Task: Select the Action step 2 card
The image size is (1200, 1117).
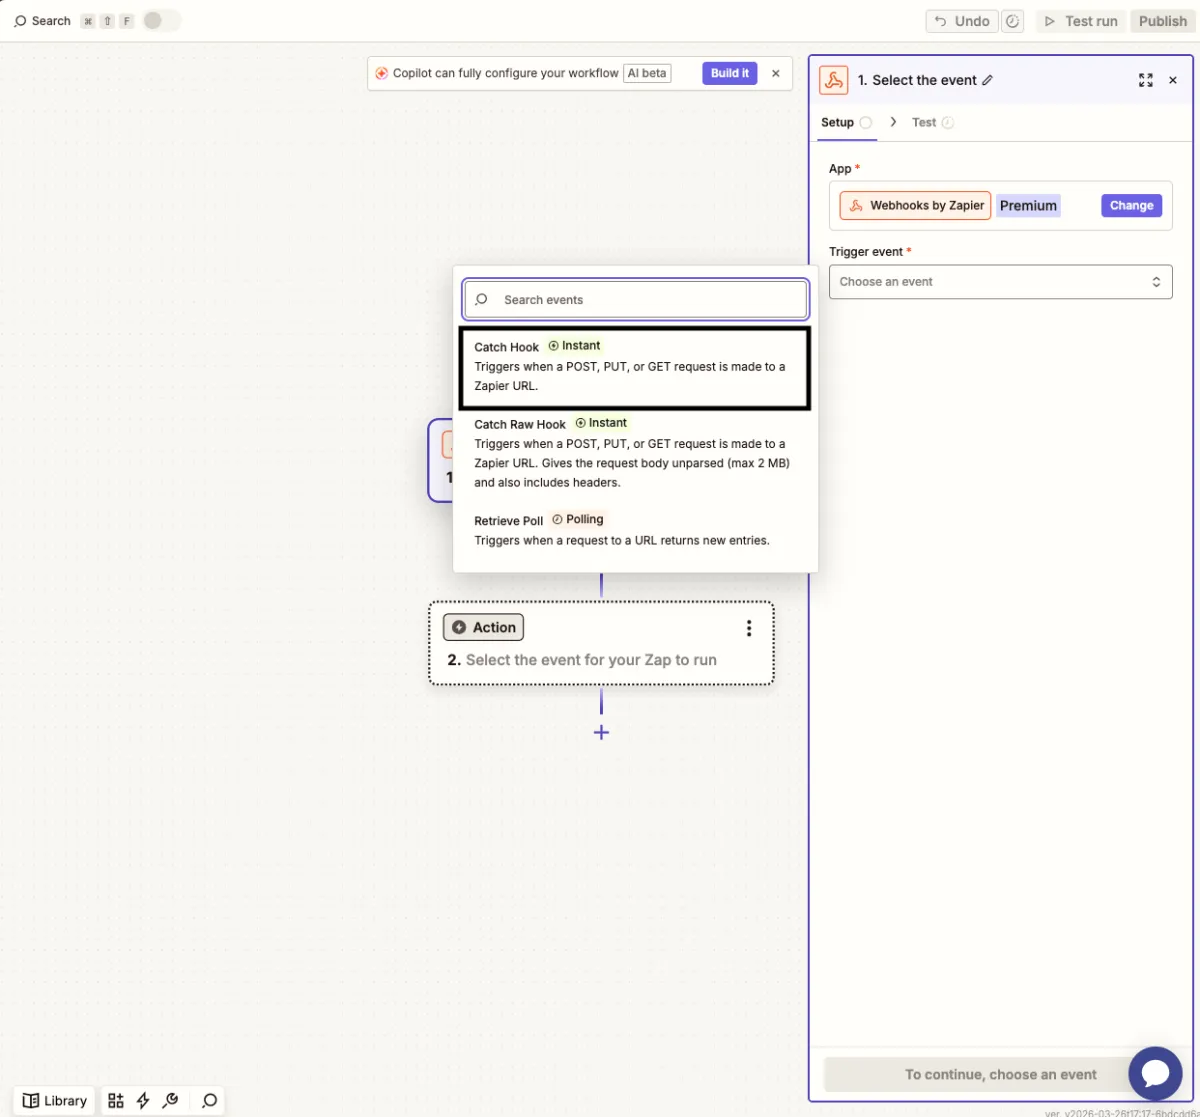Action: [601, 643]
